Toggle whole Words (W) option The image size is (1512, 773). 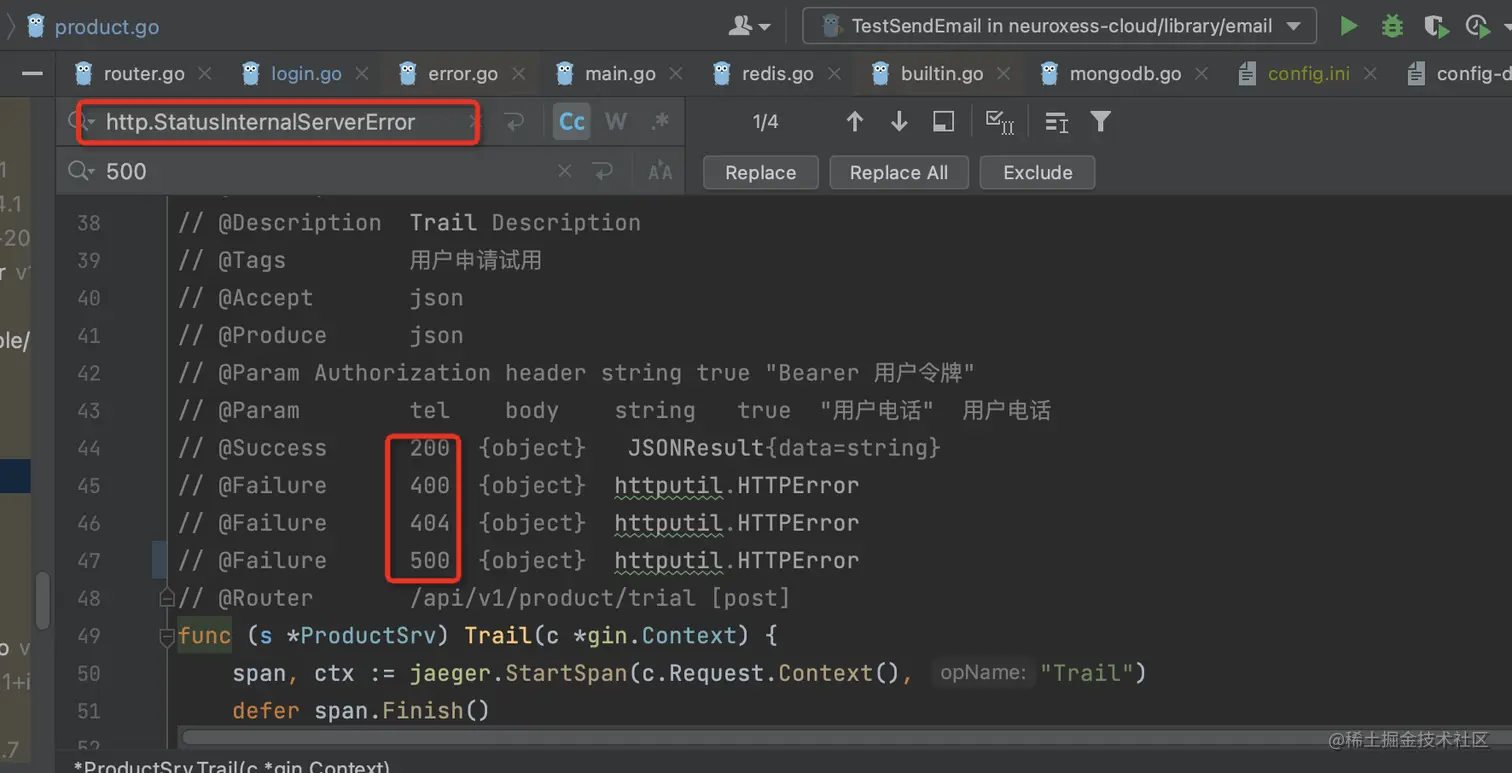click(x=616, y=122)
